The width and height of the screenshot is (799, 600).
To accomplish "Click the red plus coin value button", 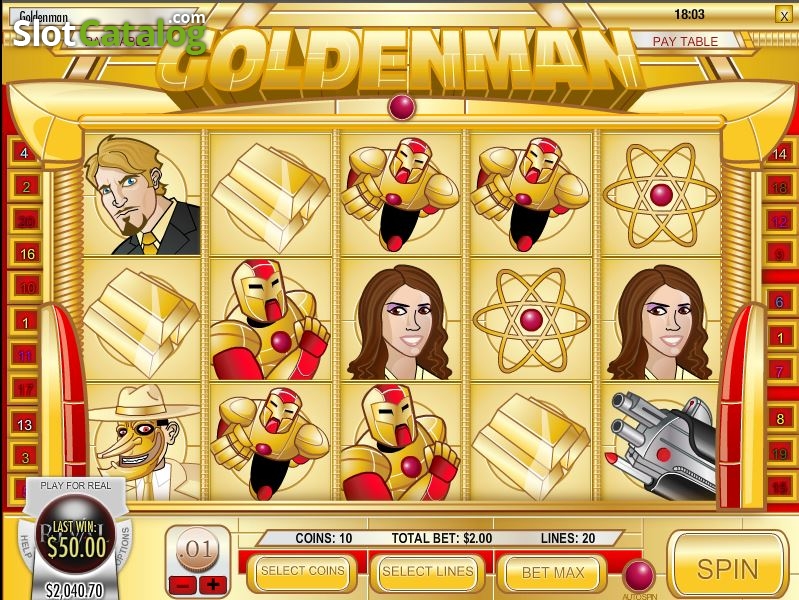I will [x=213, y=584].
